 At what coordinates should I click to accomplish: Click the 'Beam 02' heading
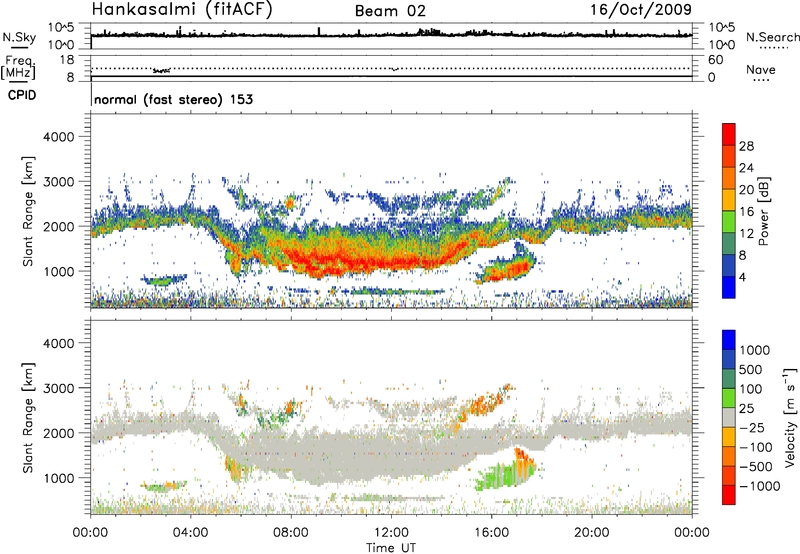390,11
